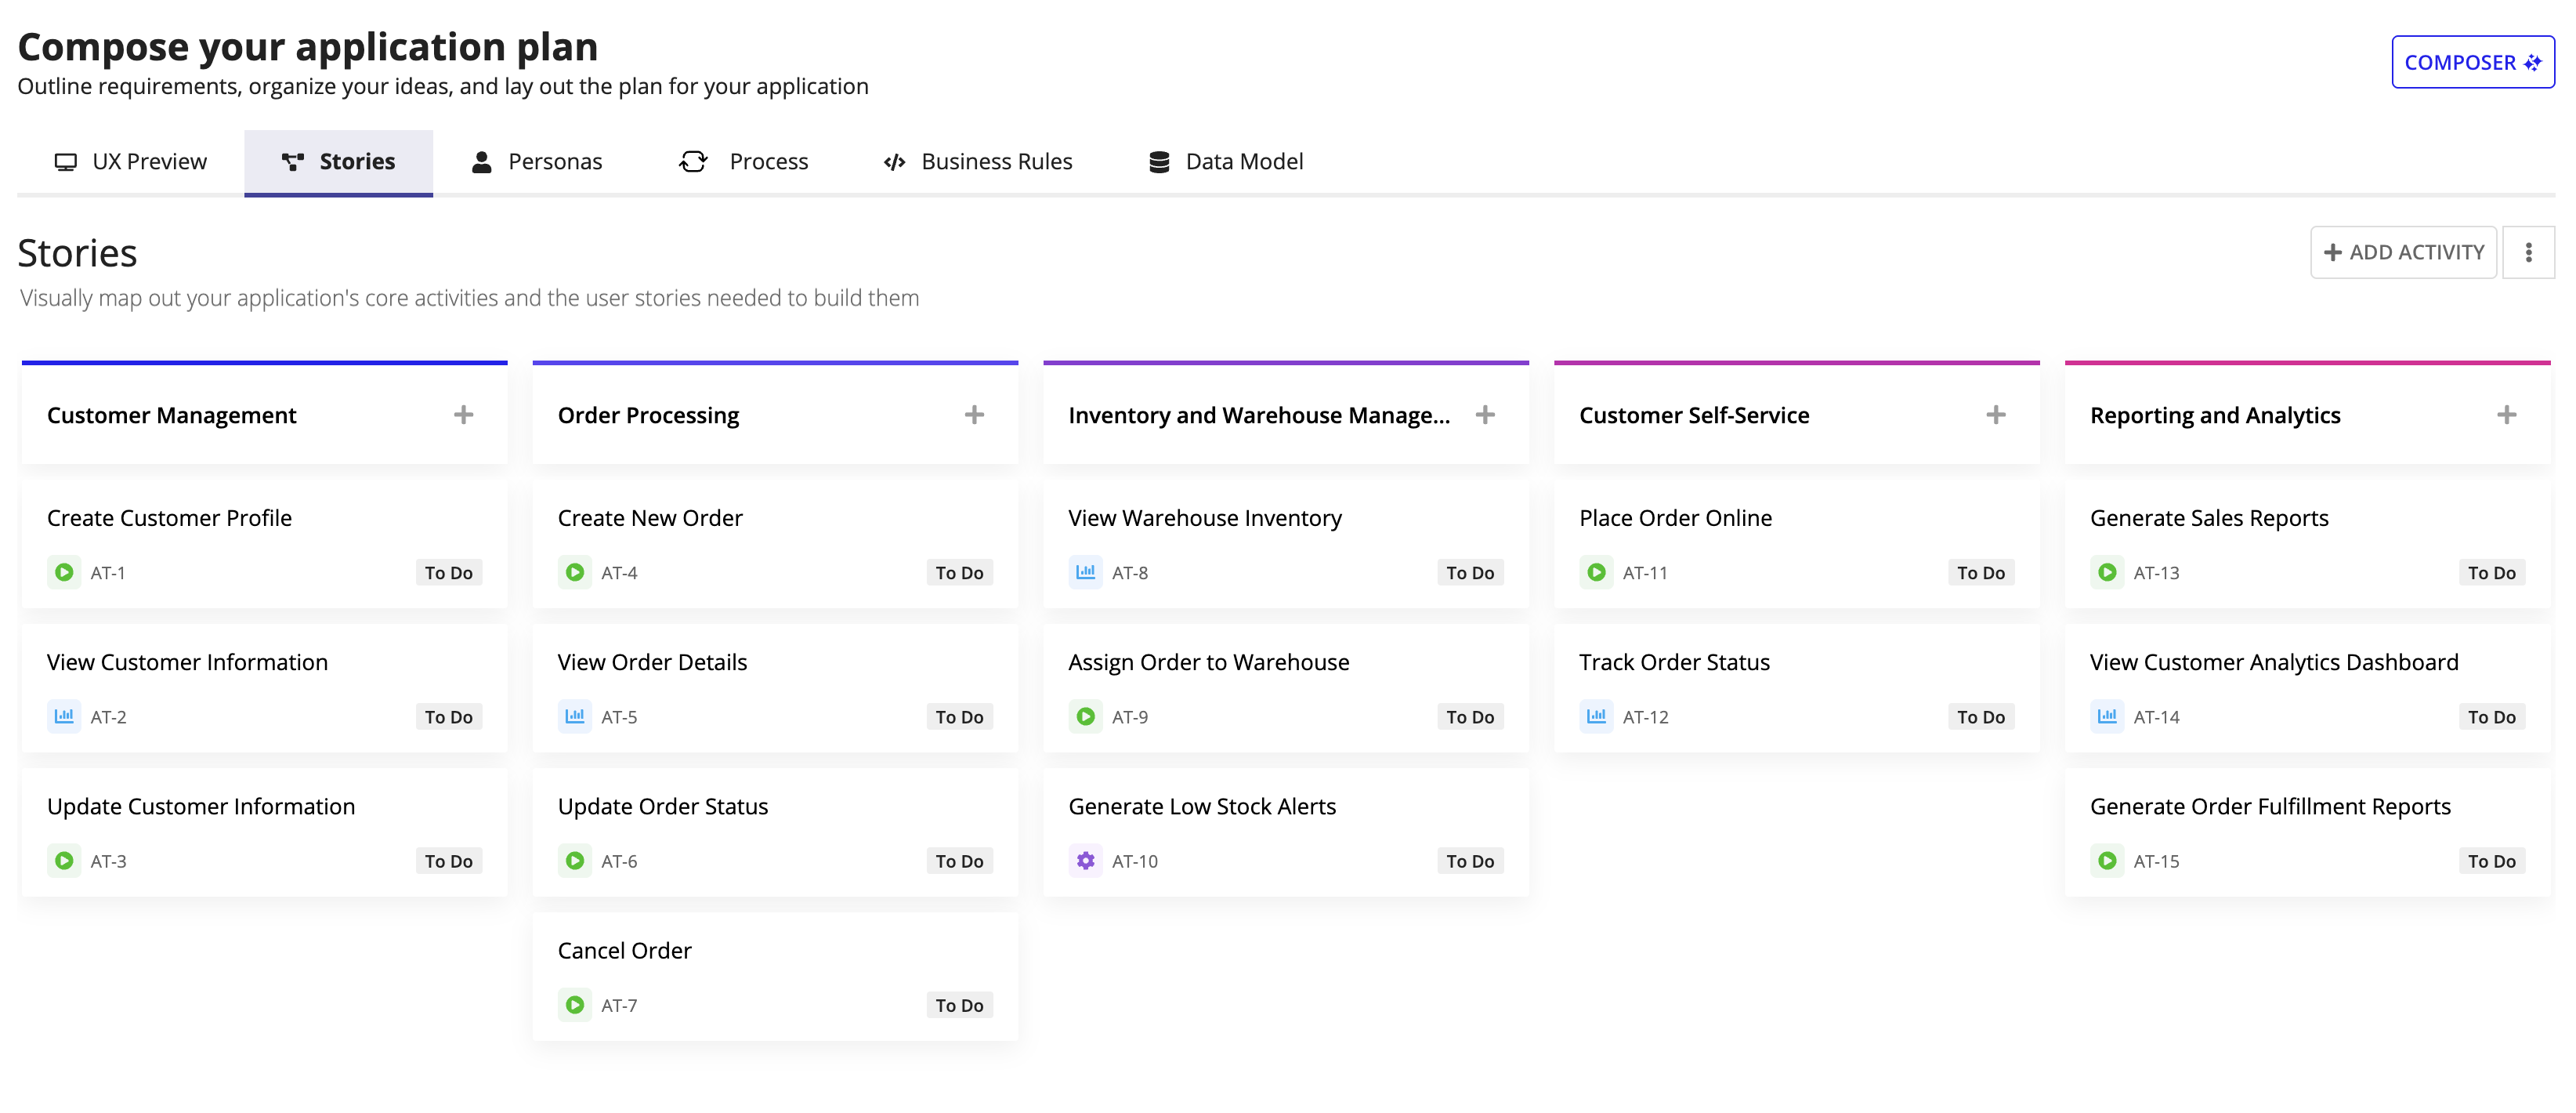Click plus icon on Inventory and Warehouse column
This screenshot has height=1113, width=2576.
[x=1486, y=414]
